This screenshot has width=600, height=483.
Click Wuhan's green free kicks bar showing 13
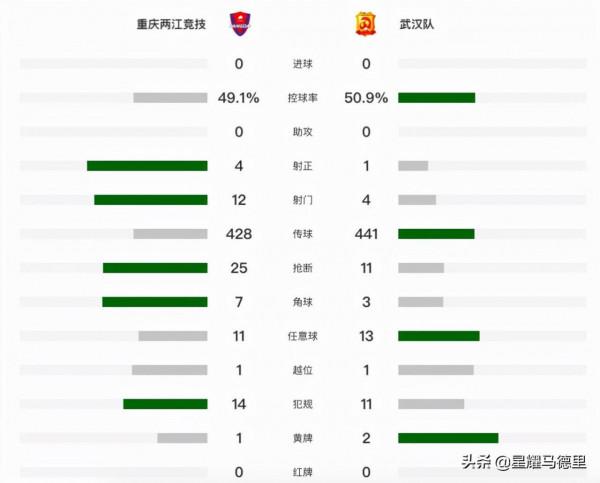click(438, 336)
